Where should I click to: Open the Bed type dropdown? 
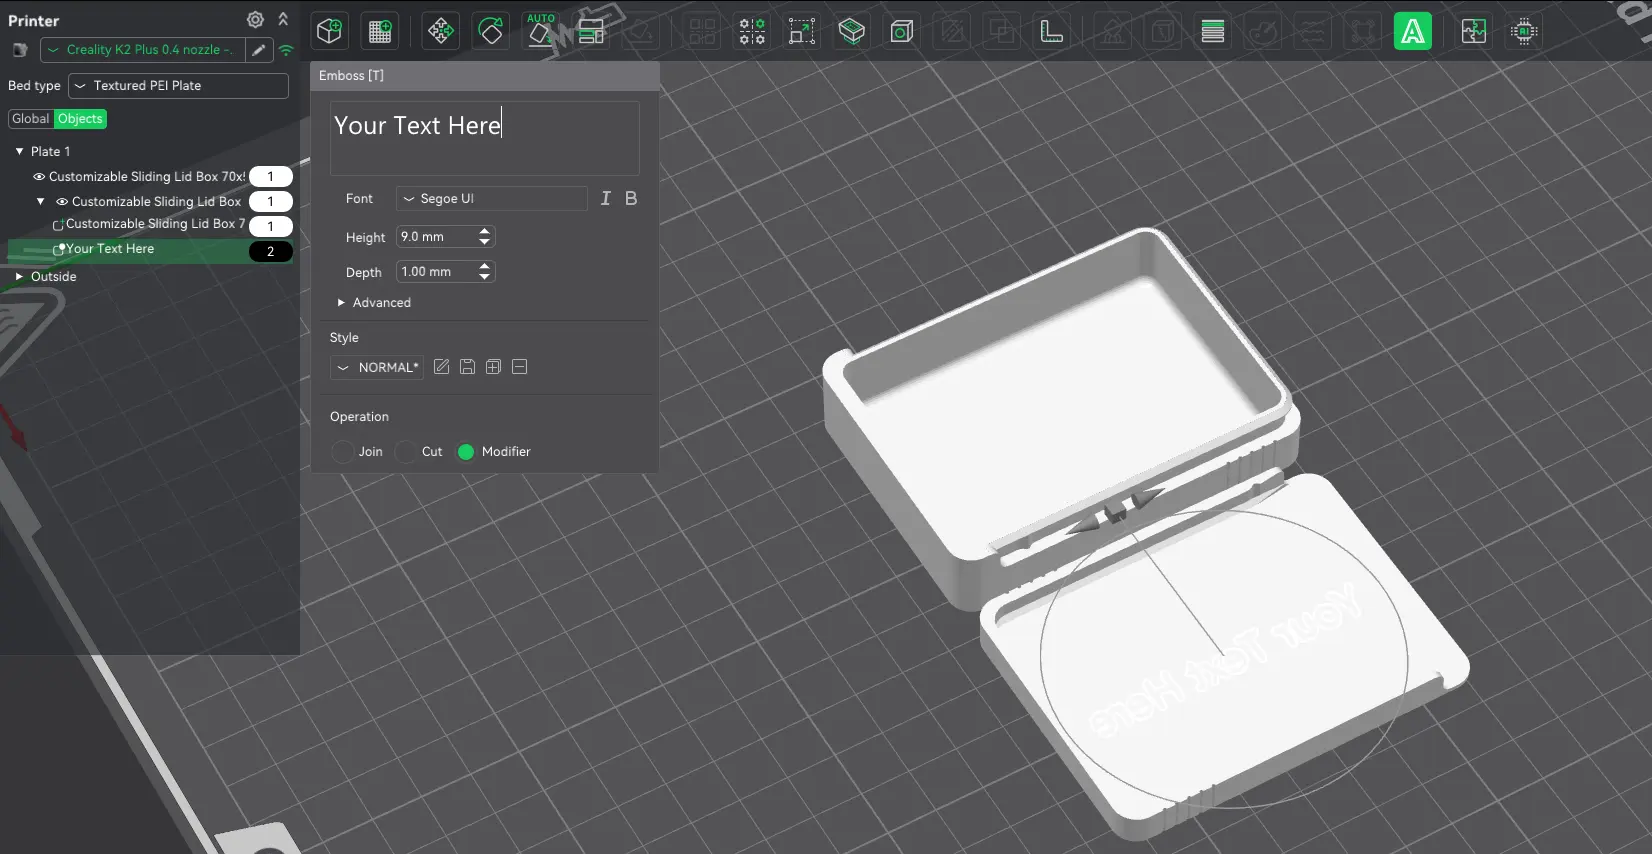pos(178,86)
